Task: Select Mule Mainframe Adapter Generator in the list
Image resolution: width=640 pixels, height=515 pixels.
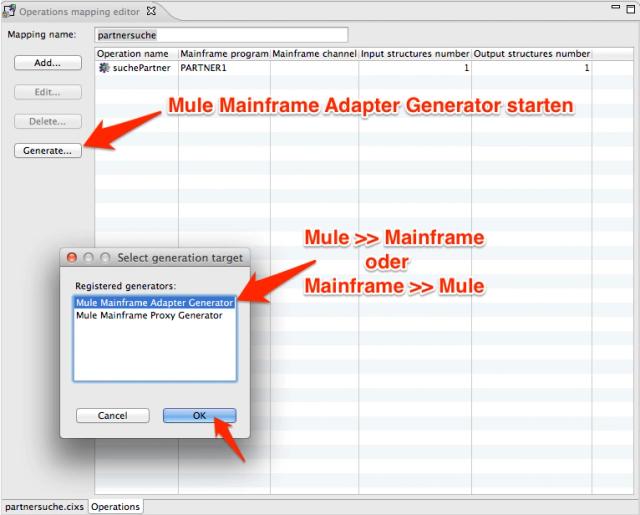Action: pos(154,302)
